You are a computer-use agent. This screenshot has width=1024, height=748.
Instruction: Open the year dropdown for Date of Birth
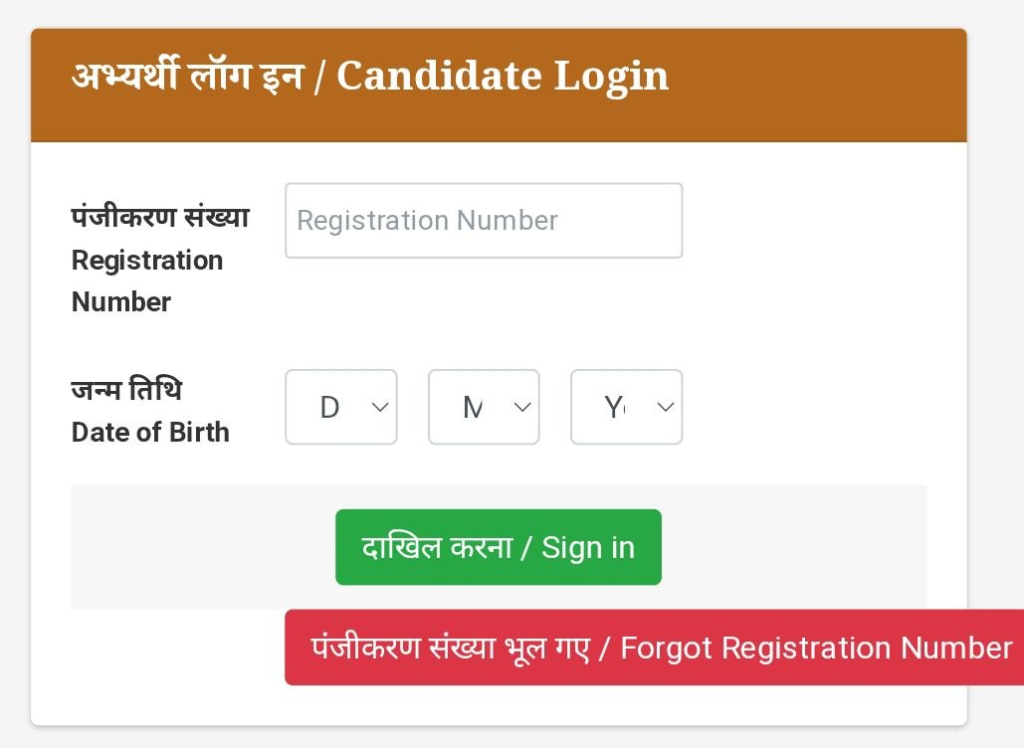(626, 407)
